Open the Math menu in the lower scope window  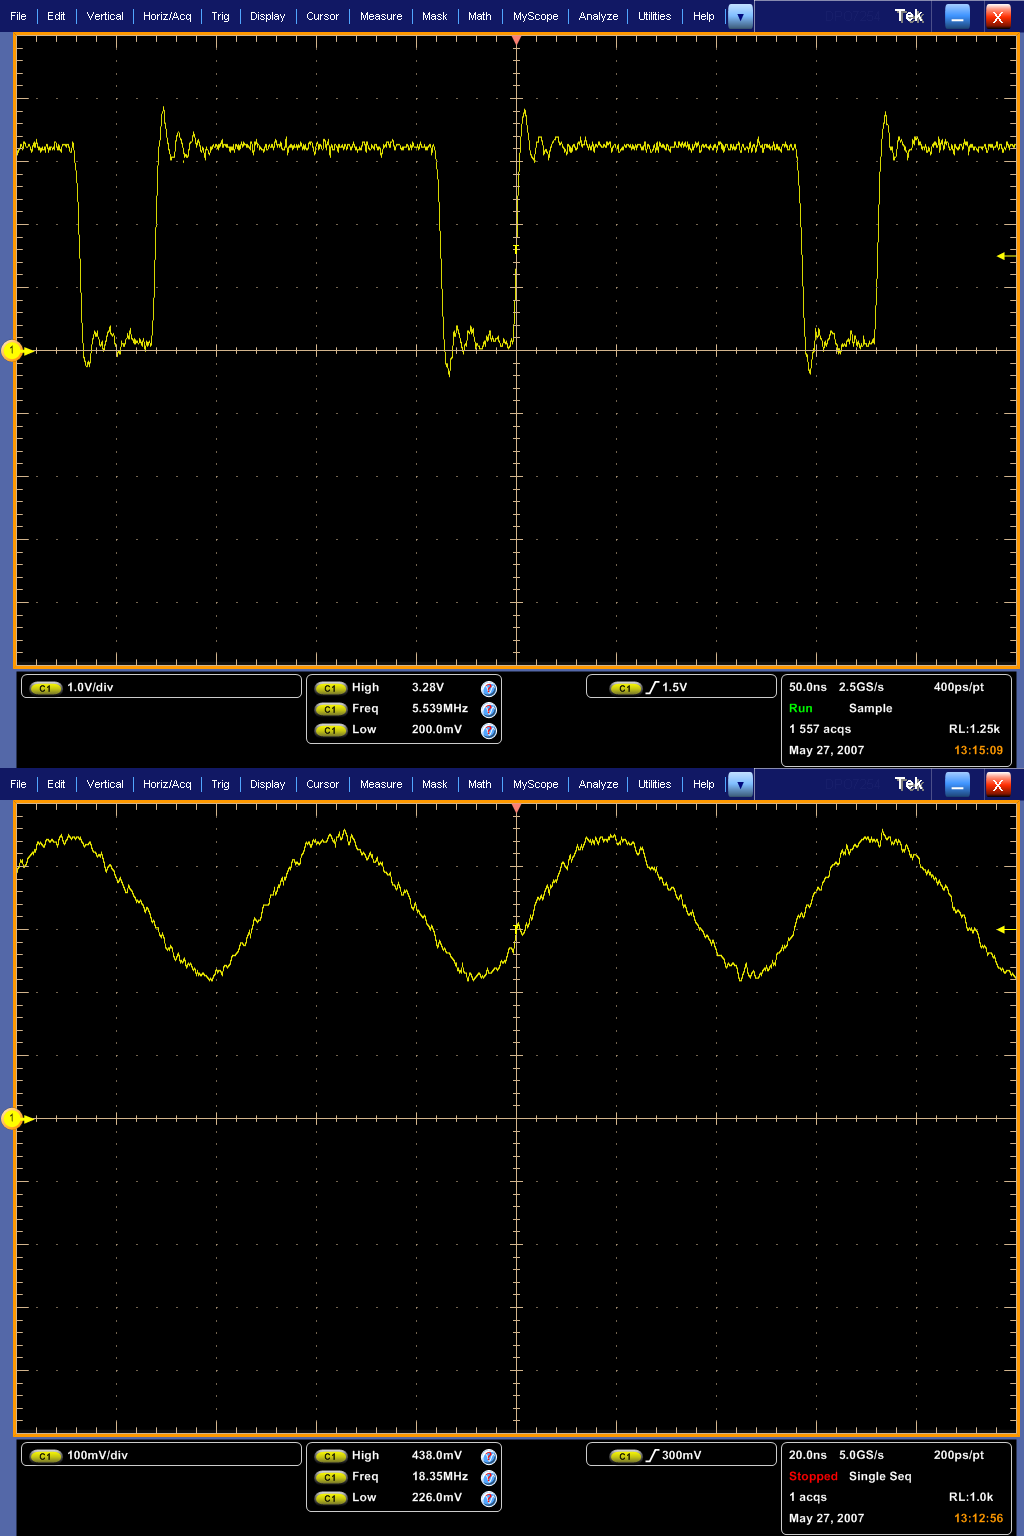point(480,784)
